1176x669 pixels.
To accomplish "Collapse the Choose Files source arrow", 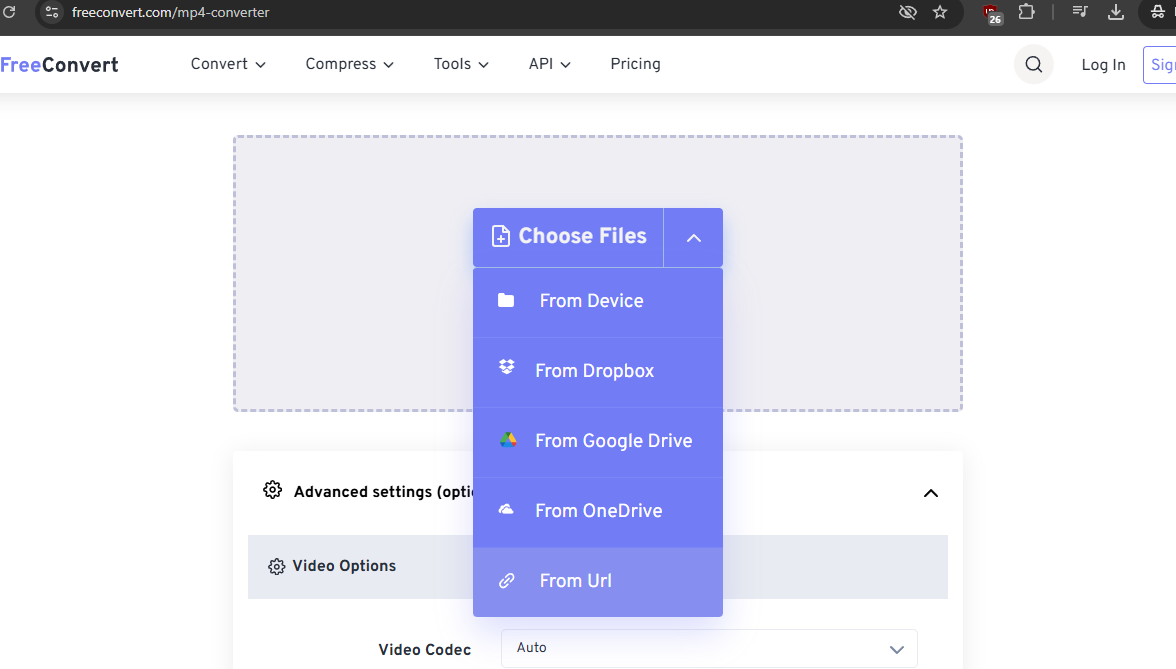I will (693, 238).
